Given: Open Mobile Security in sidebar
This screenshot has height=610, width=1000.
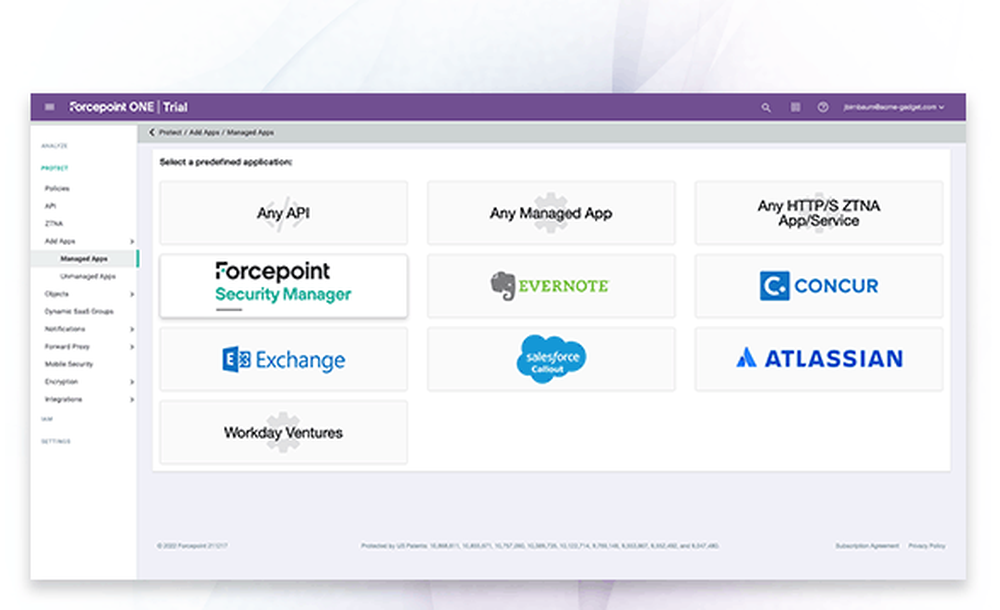Looking at the screenshot, I should 69,364.
